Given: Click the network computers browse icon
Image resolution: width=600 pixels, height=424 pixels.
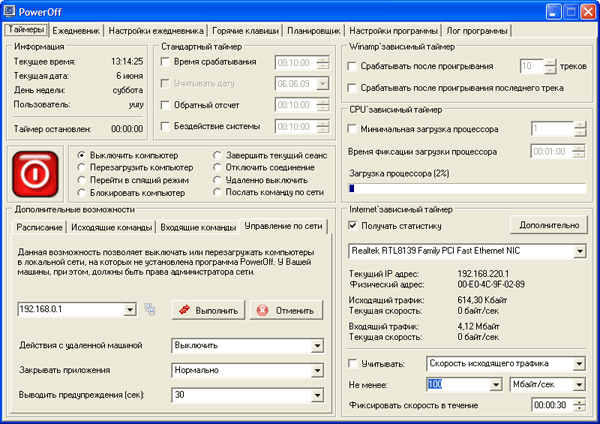Looking at the screenshot, I should [x=150, y=309].
